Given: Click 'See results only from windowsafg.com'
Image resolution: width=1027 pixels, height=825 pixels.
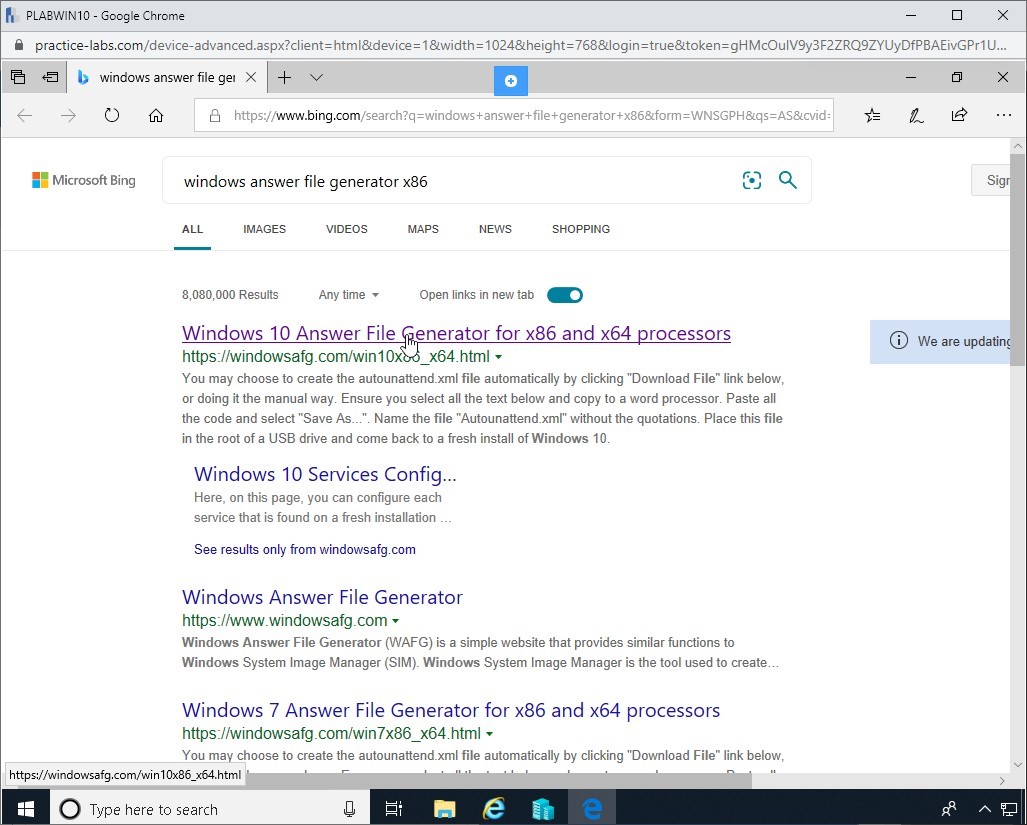Looking at the screenshot, I should pos(305,549).
